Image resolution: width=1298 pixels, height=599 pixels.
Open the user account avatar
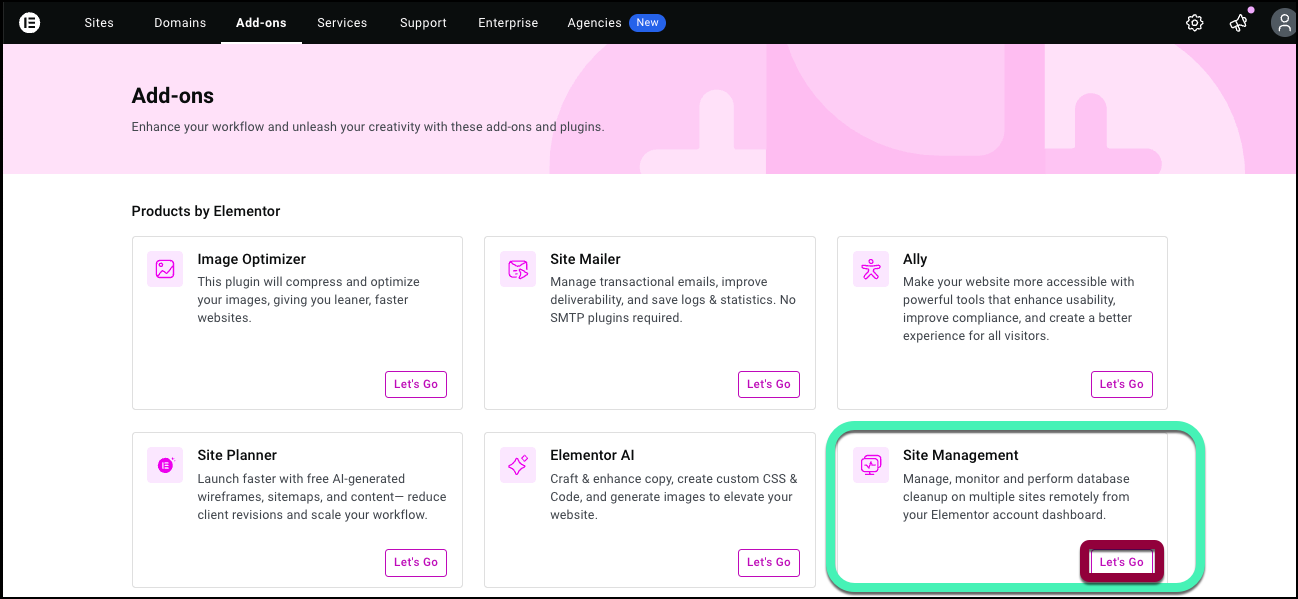coord(1283,23)
